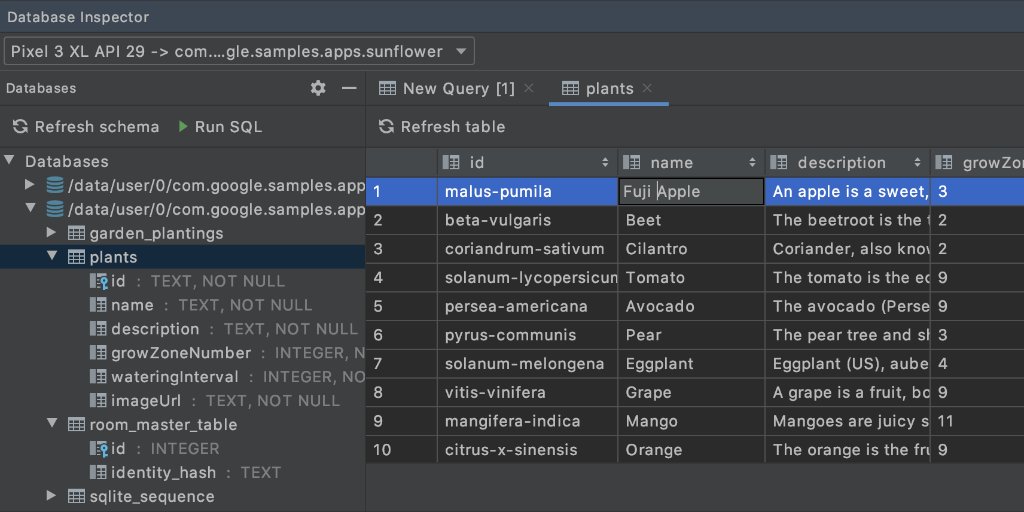Sort by the name column arrows
1024x512 pixels.
tap(752, 163)
